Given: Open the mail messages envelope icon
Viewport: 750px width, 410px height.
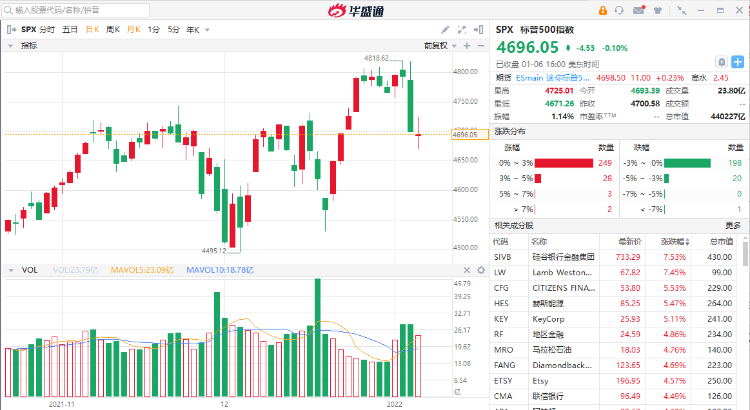Looking at the screenshot, I should 639,10.
